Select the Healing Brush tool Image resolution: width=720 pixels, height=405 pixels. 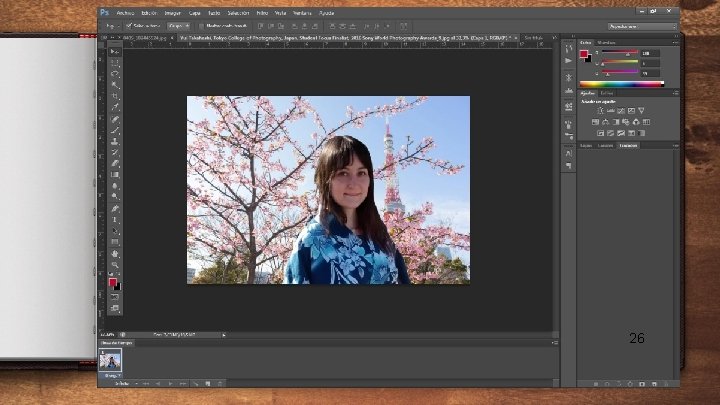pyautogui.click(x=114, y=119)
